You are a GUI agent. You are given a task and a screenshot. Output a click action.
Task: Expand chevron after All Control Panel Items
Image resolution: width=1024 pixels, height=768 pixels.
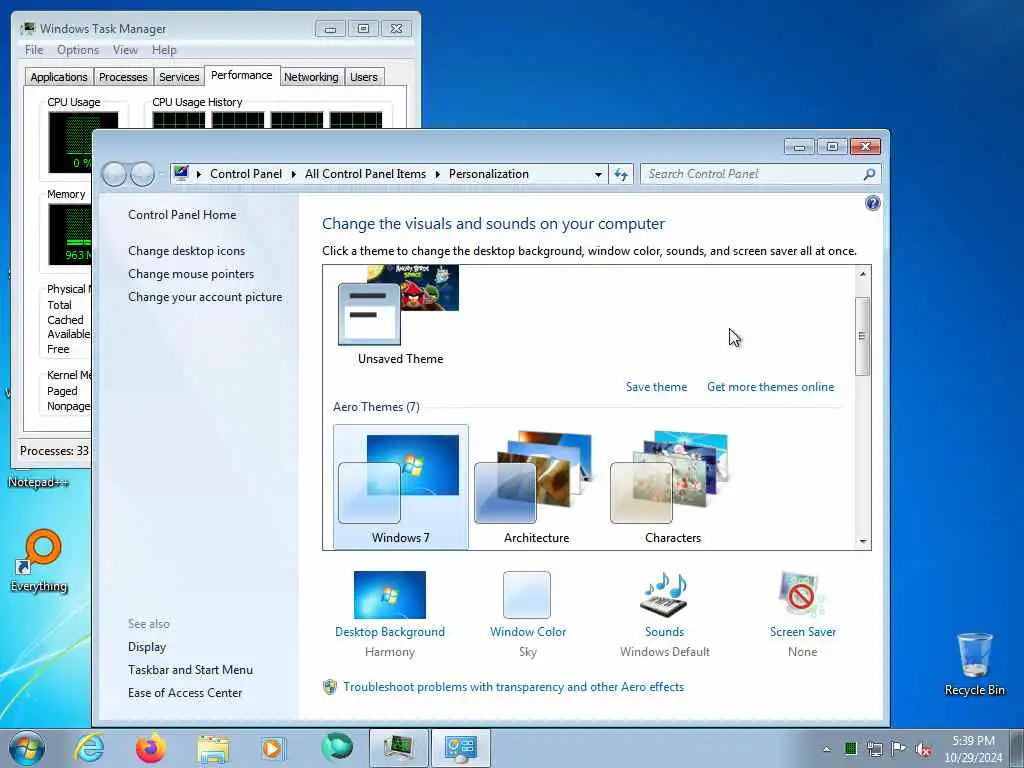[x=437, y=174]
